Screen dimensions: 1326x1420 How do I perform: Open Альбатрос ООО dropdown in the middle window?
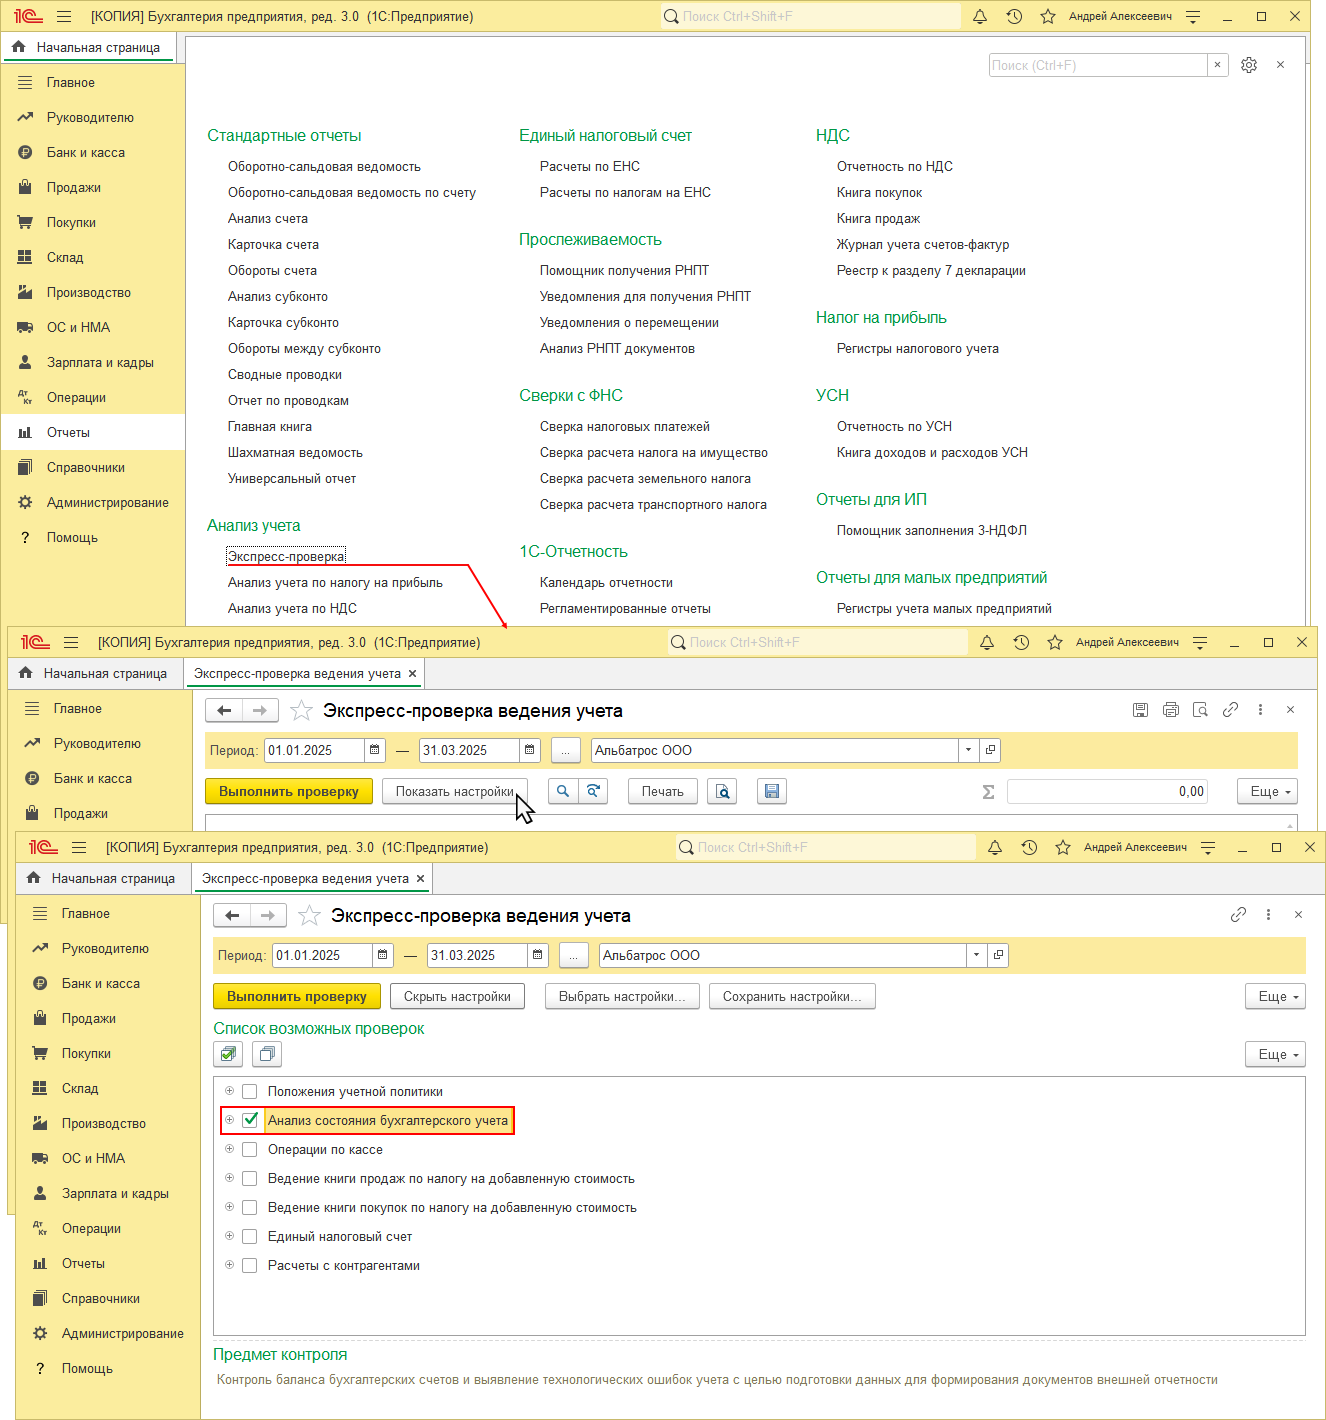point(968,750)
